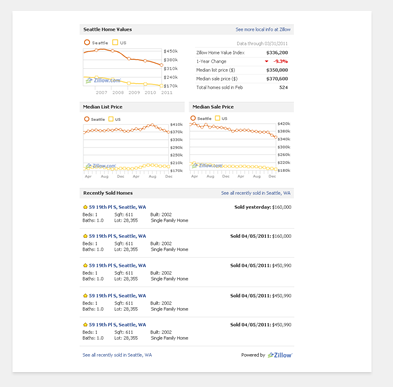Click US legend marker in Median List Price chart
Image resolution: width=393 pixels, height=387 pixels.
pyautogui.click(x=111, y=119)
